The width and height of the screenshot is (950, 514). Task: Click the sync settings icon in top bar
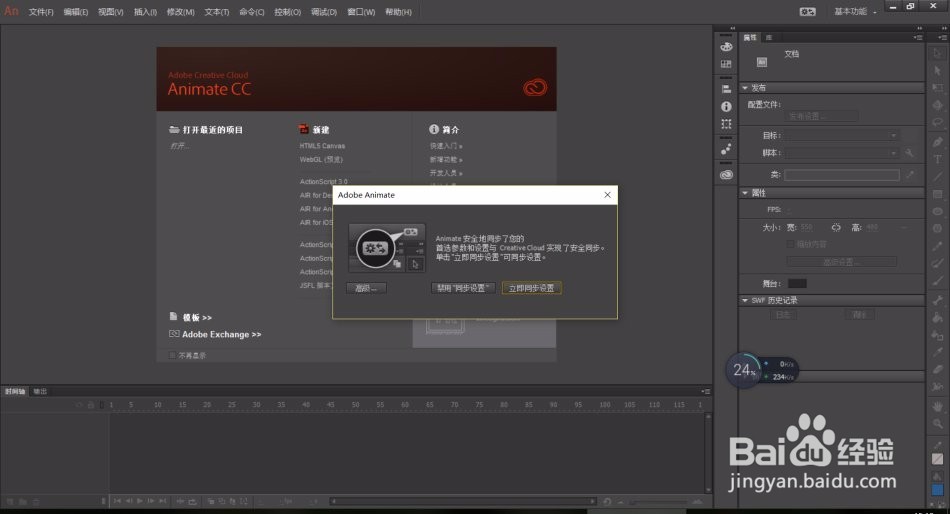807,12
